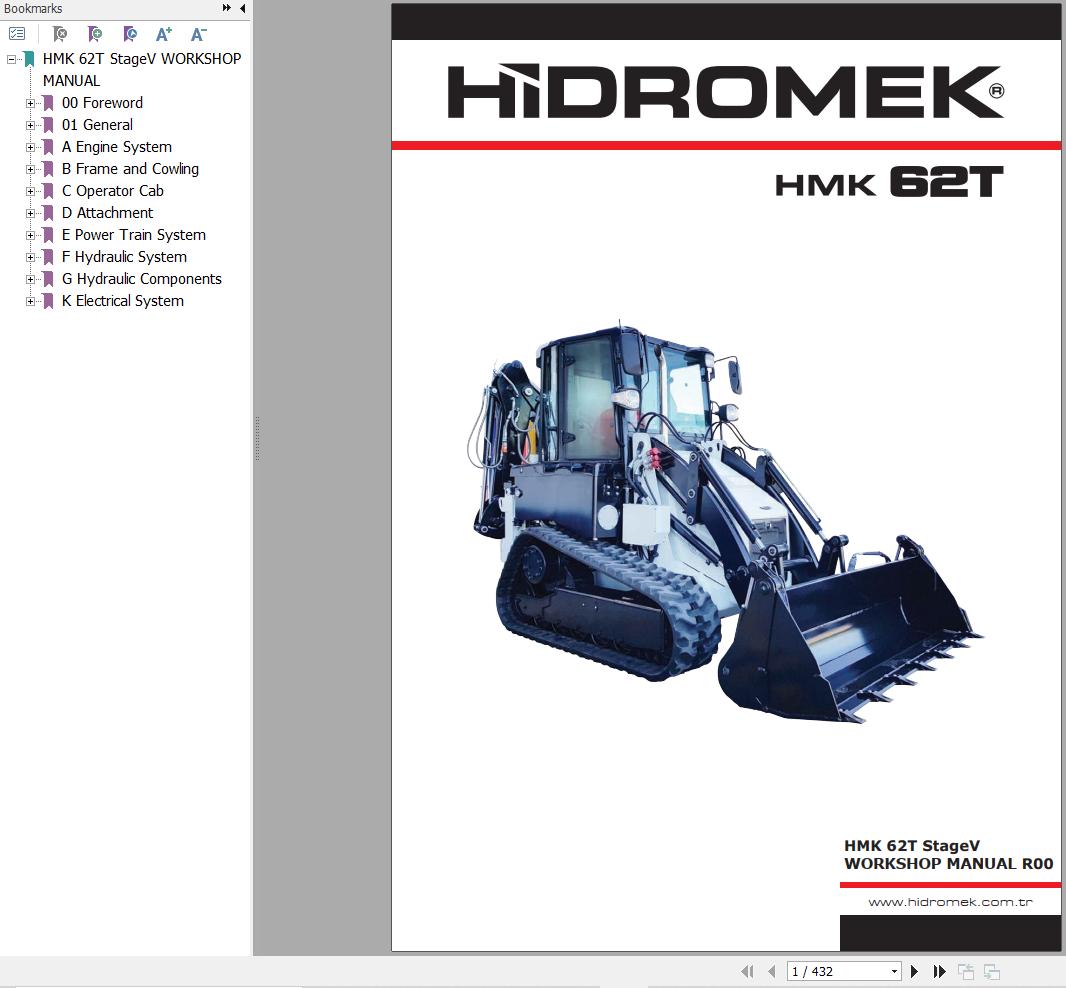Click the delete bookmark icon
This screenshot has height=988, width=1066.
60,34
